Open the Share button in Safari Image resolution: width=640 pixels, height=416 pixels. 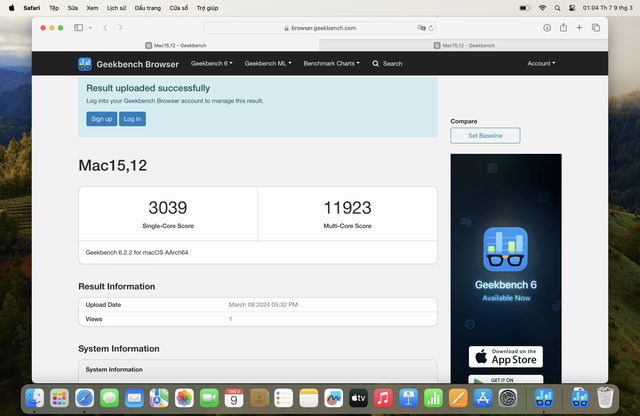[563, 27]
